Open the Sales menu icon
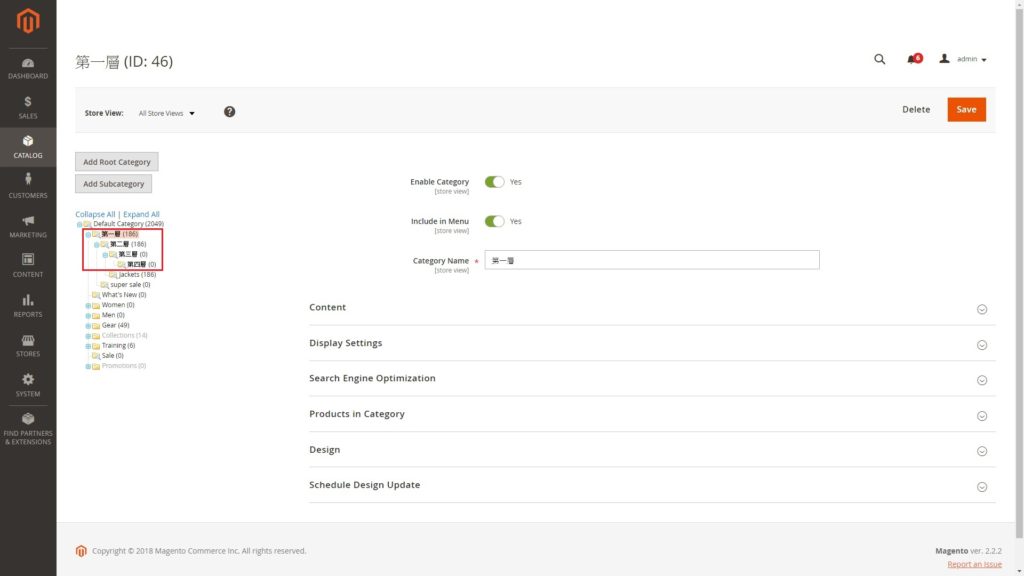 point(28,107)
